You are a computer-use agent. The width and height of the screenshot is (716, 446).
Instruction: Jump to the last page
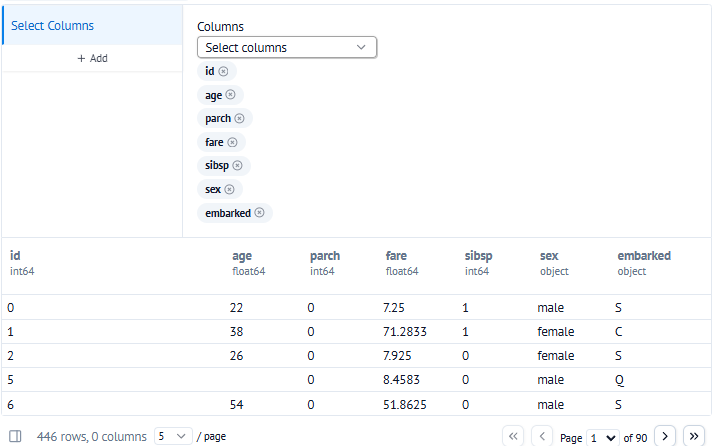click(x=694, y=436)
